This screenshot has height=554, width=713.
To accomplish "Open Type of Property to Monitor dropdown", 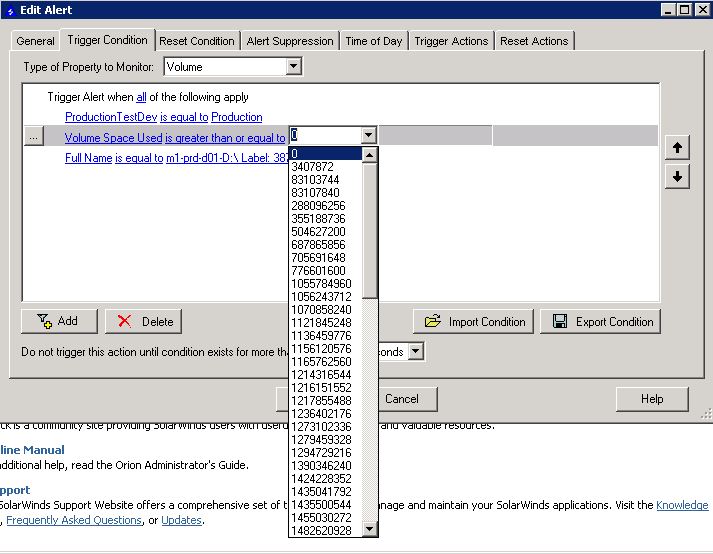I will tap(293, 67).
